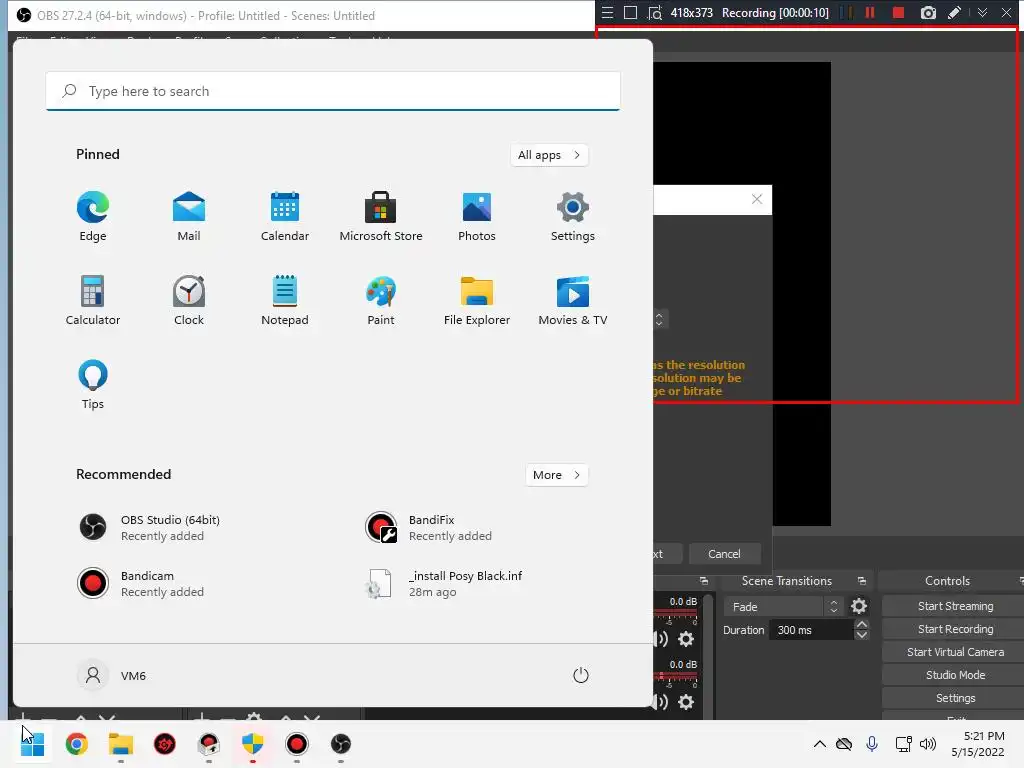Open transition properties gear beside Fade
Viewport: 1024px width, 768px height.
point(859,607)
